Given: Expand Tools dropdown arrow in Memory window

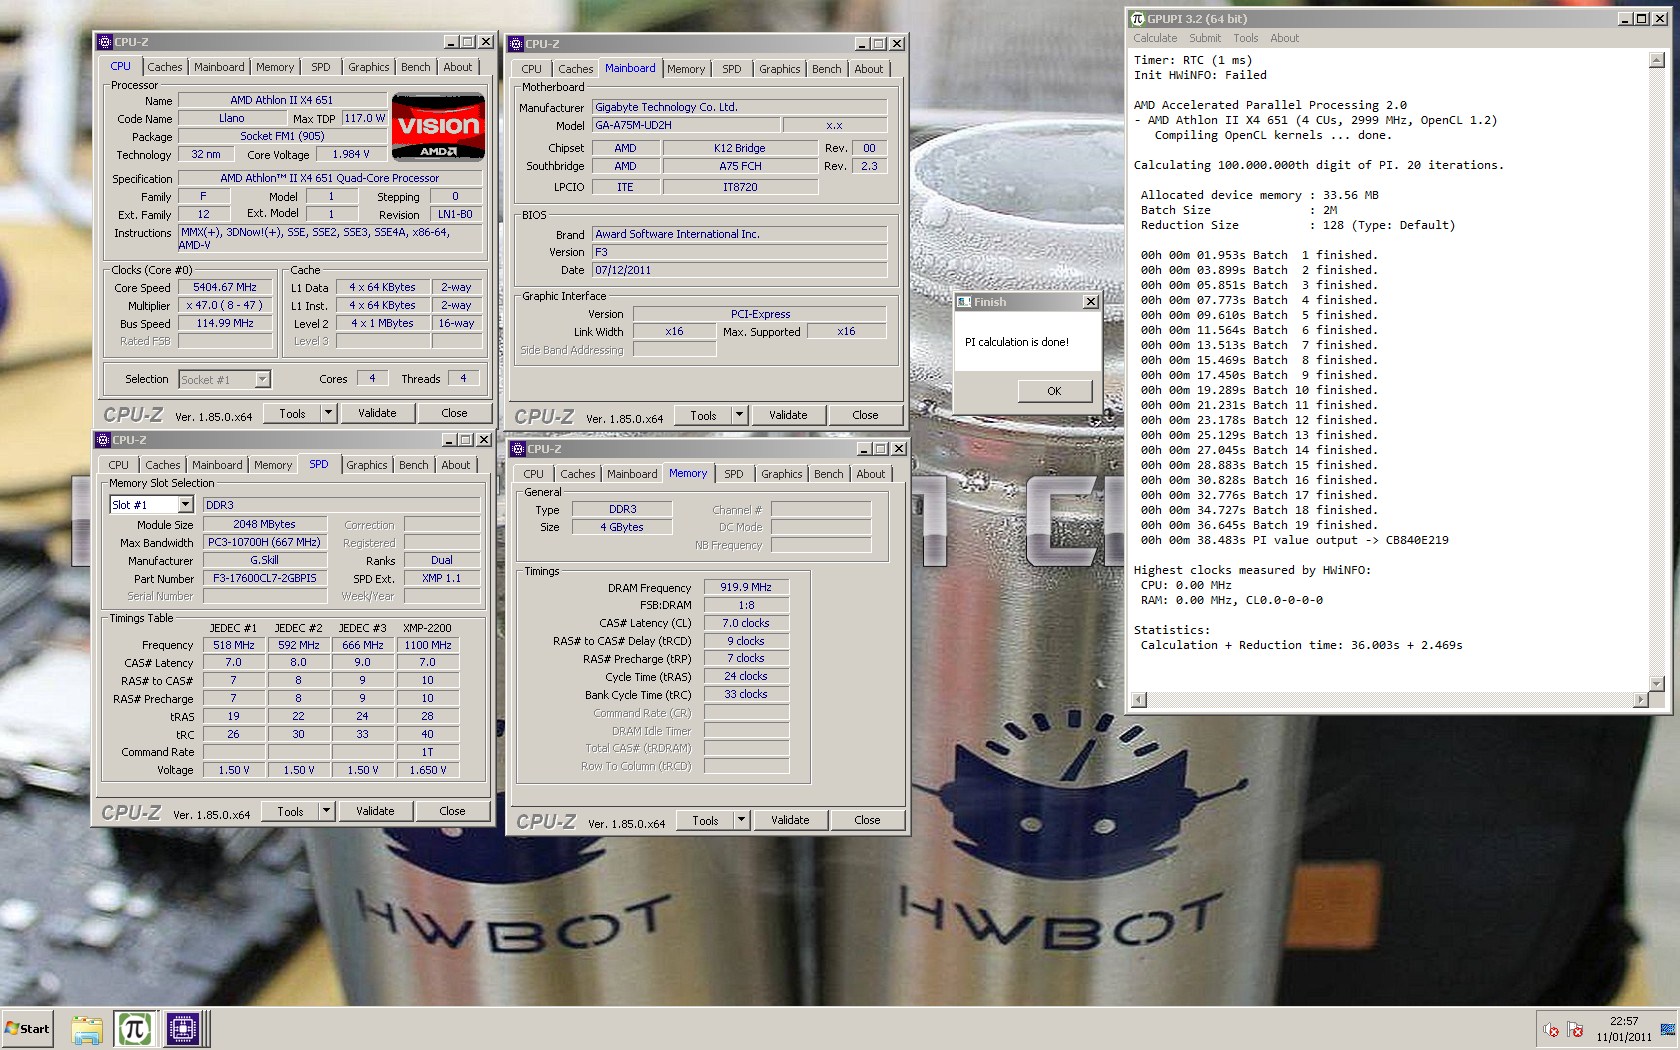Looking at the screenshot, I should pos(741,820).
